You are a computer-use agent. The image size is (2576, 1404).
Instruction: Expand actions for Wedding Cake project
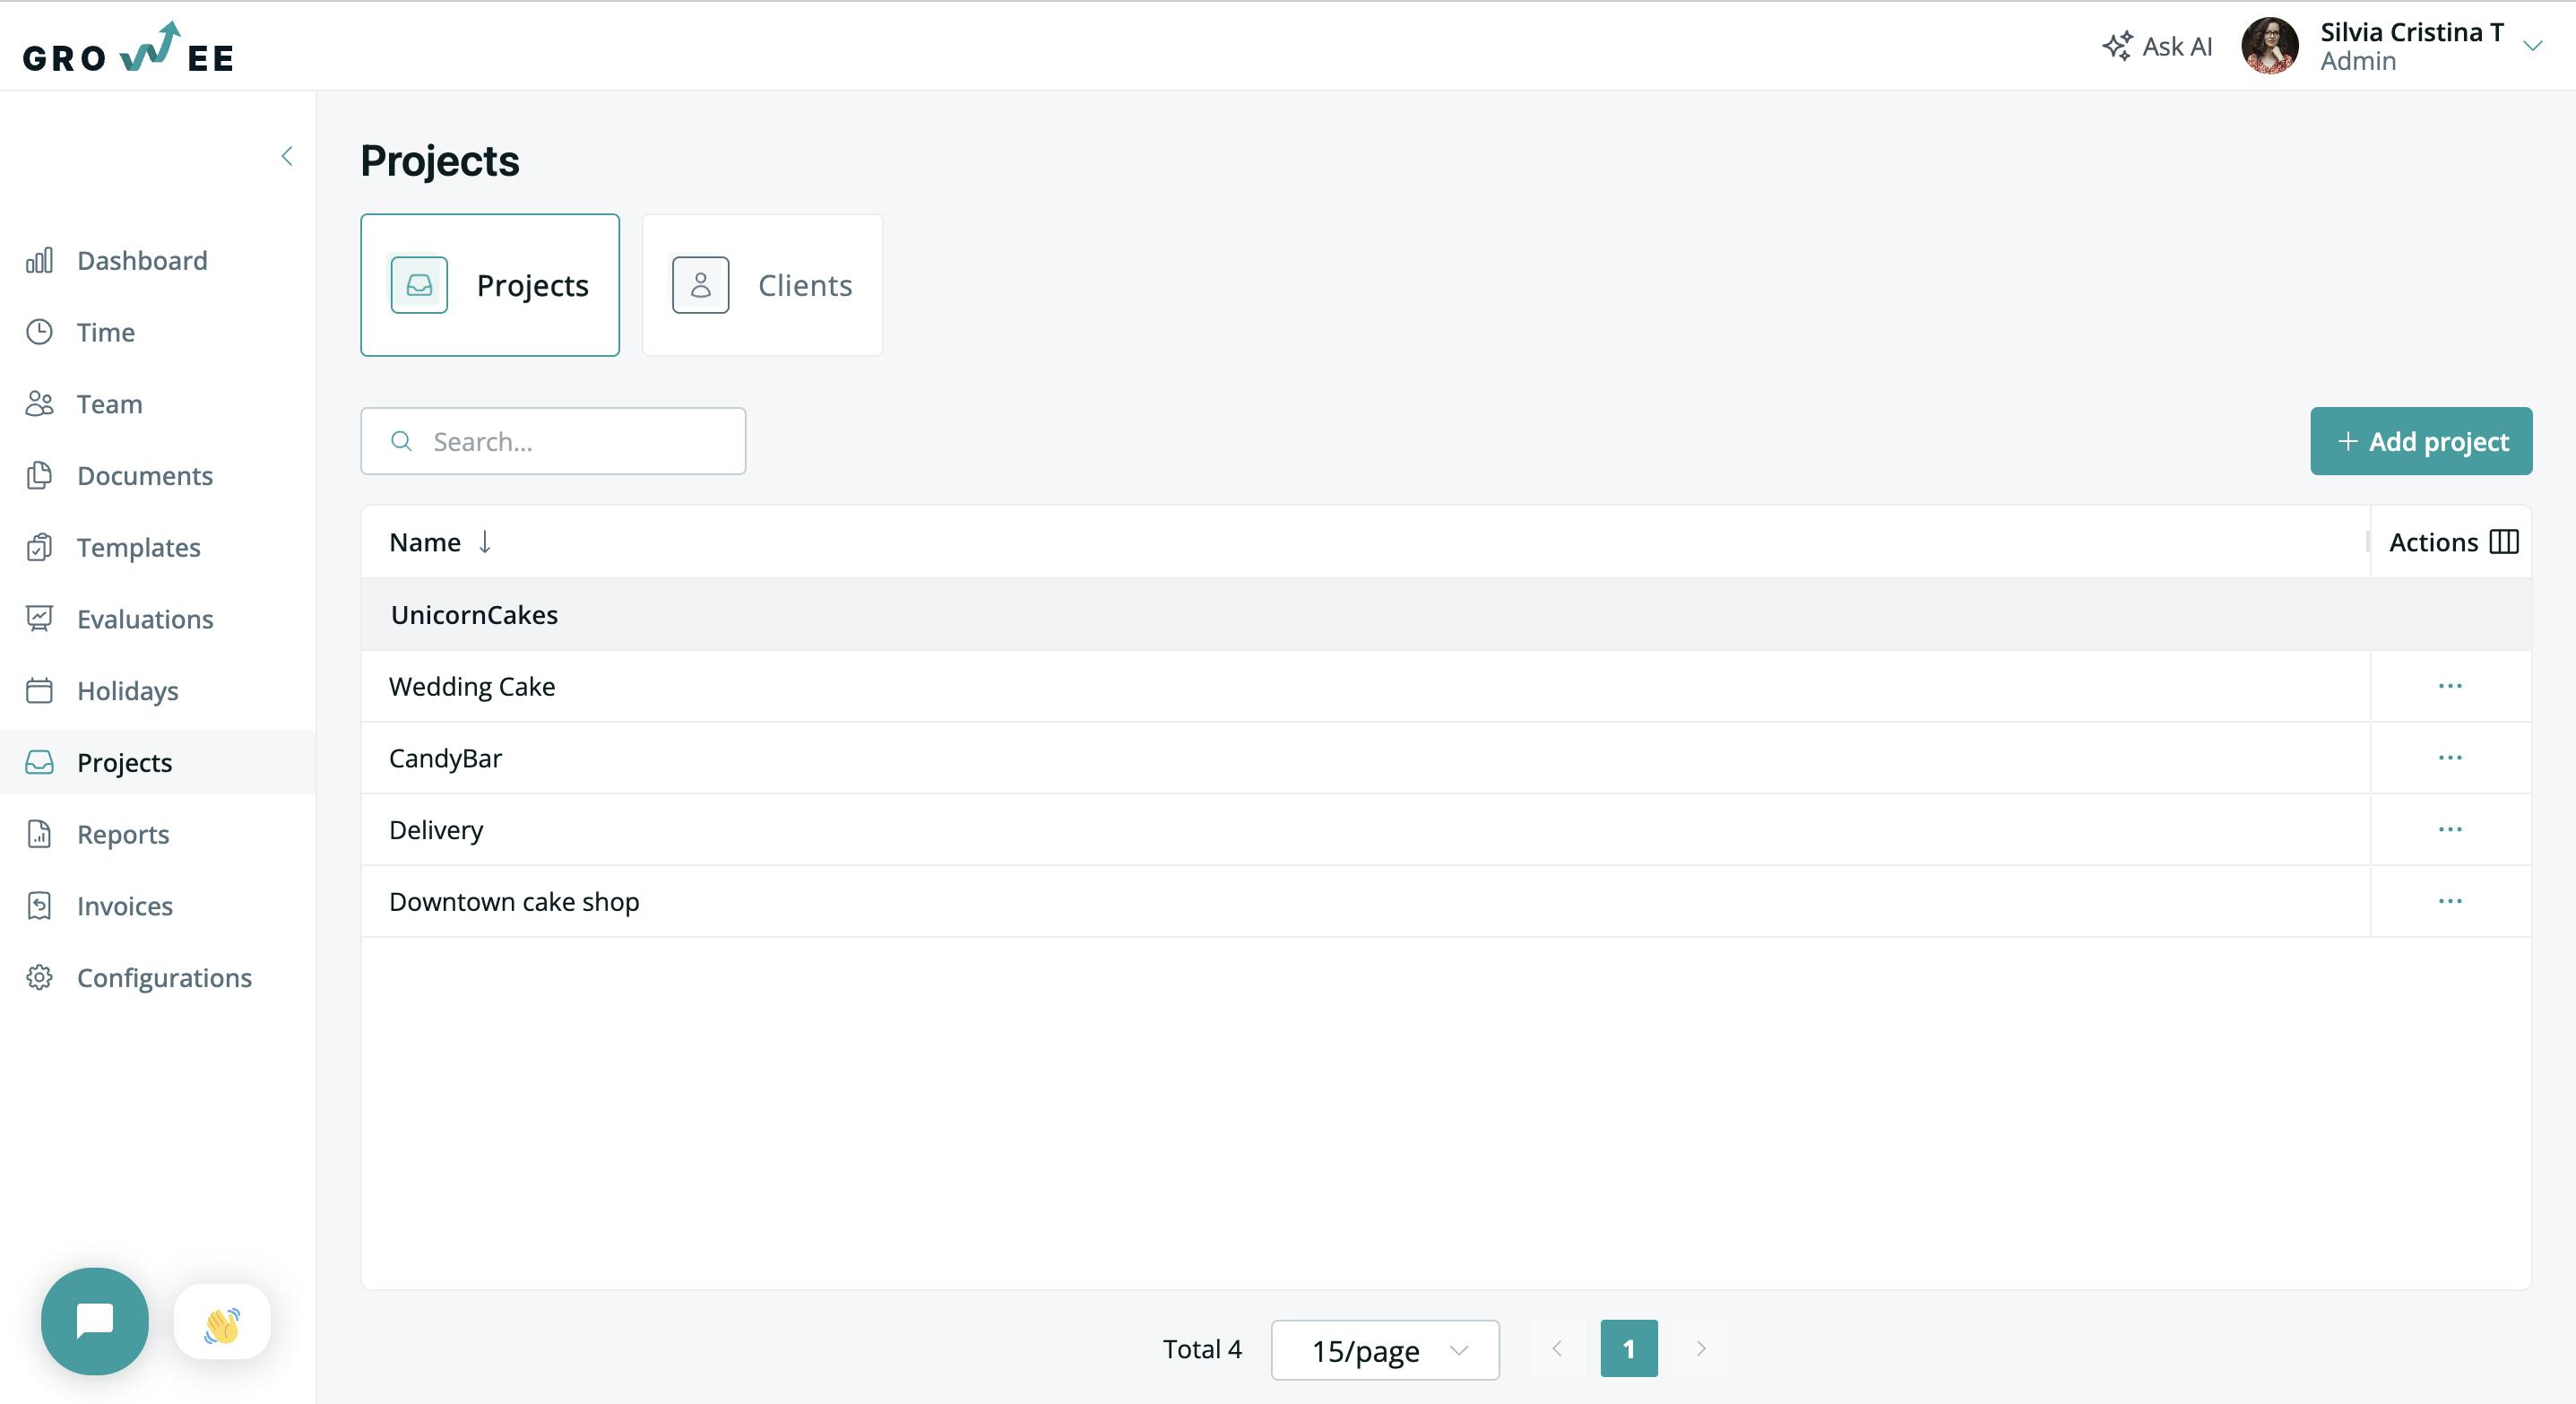[x=2450, y=685]
